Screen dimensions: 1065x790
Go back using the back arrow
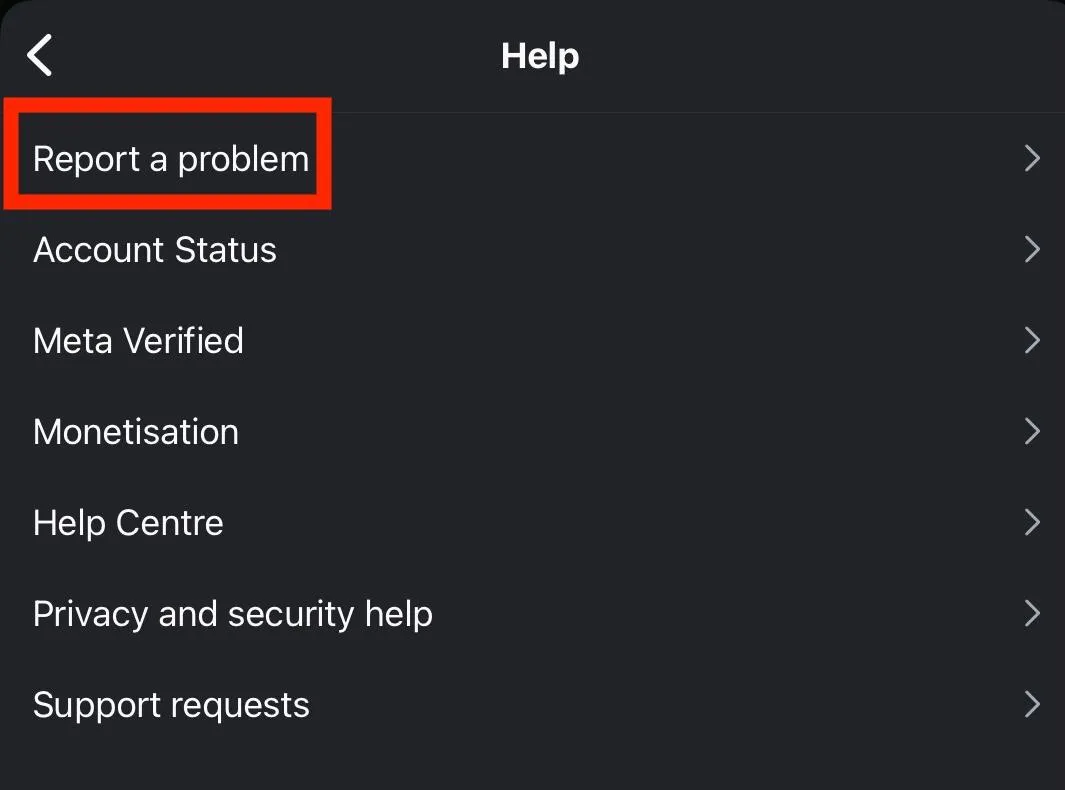tap(40, 55)
